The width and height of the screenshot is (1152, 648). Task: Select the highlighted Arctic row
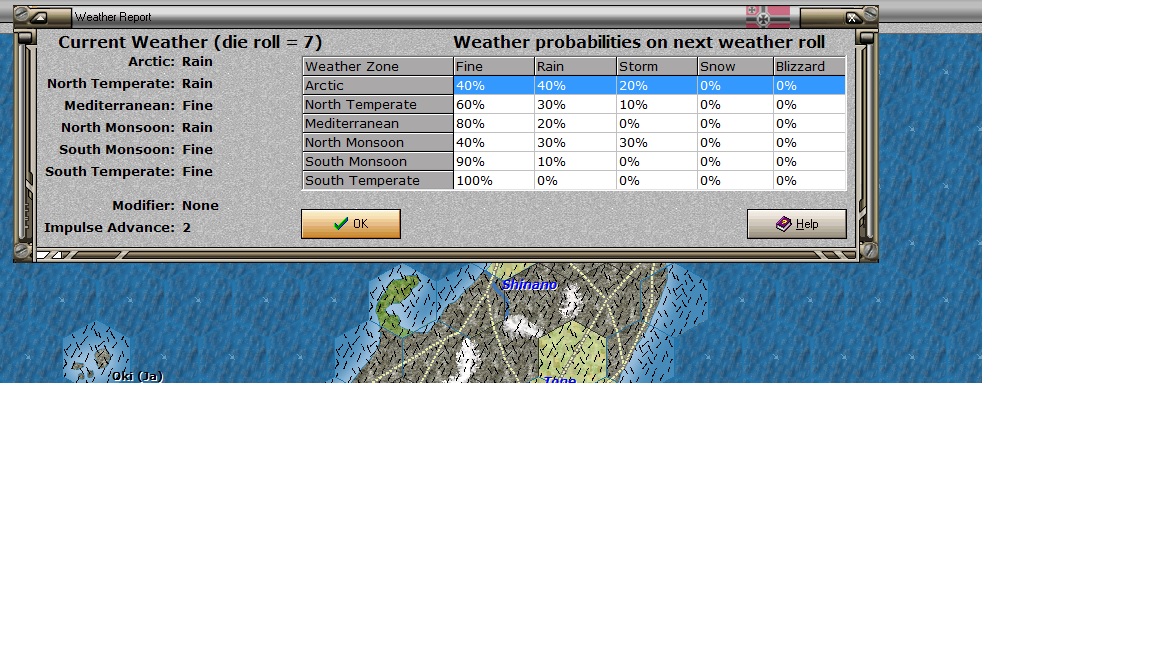click(x=377, y=85)
